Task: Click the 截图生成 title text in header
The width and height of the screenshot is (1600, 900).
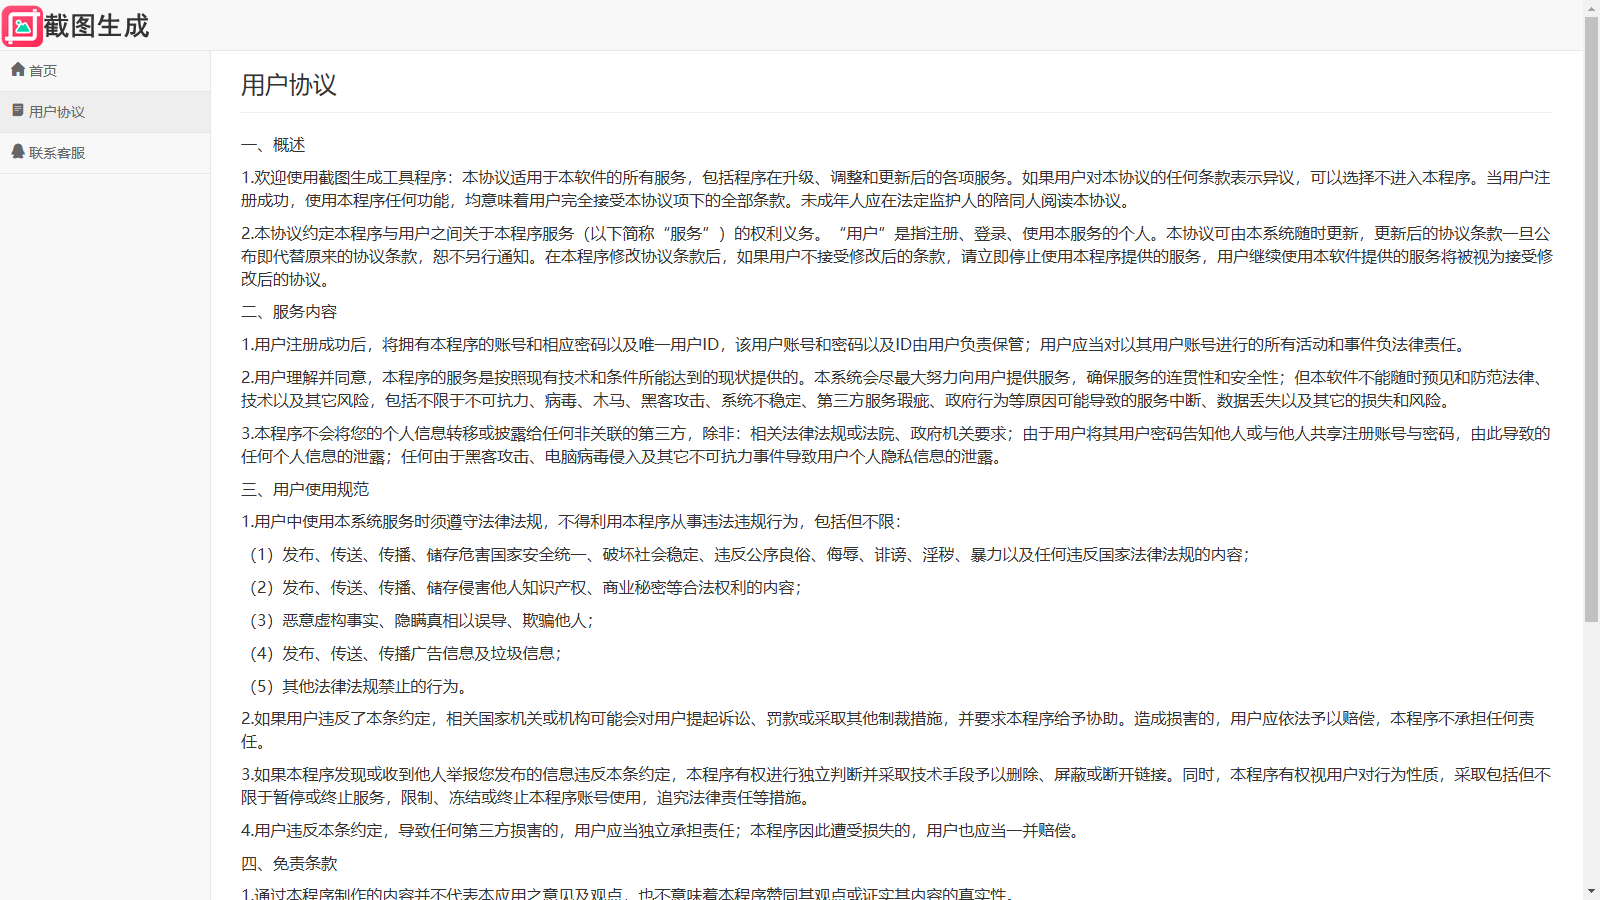Action: [x=96, y=26]
